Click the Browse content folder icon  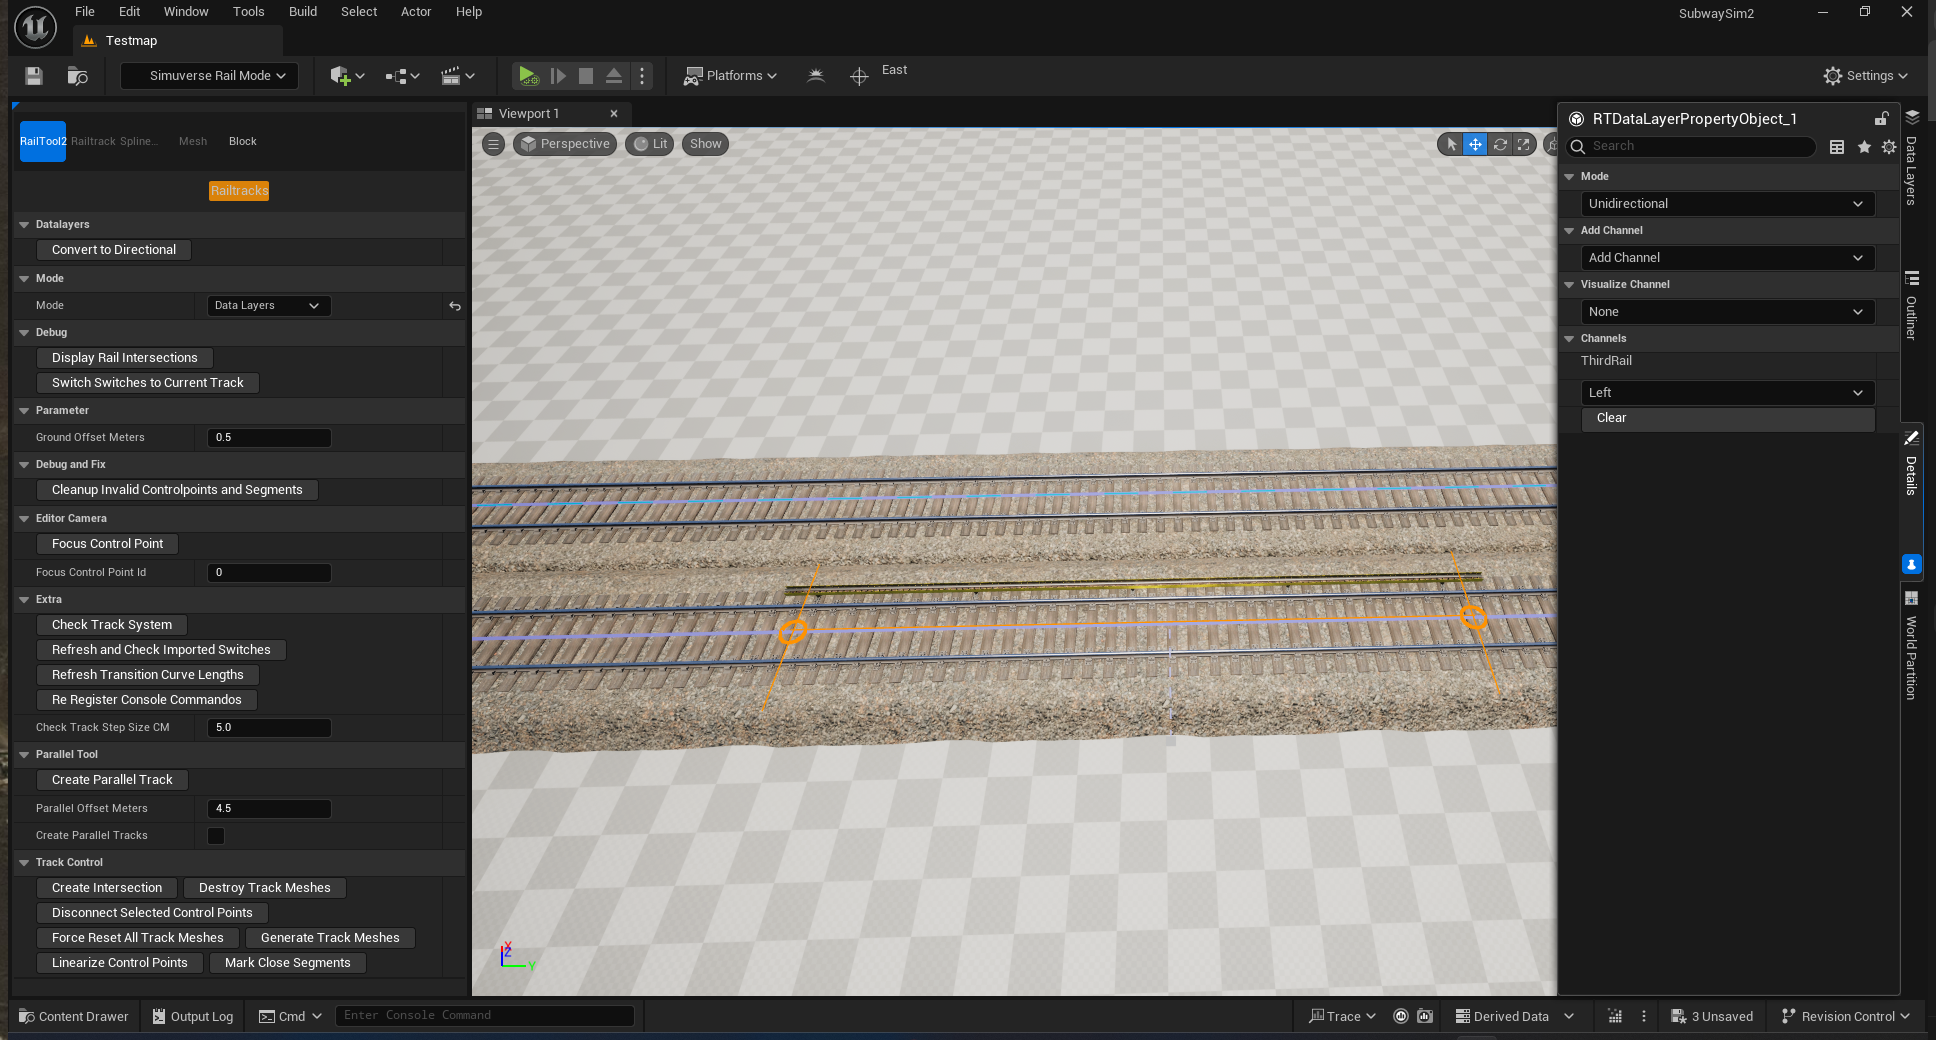coord(77,76)
